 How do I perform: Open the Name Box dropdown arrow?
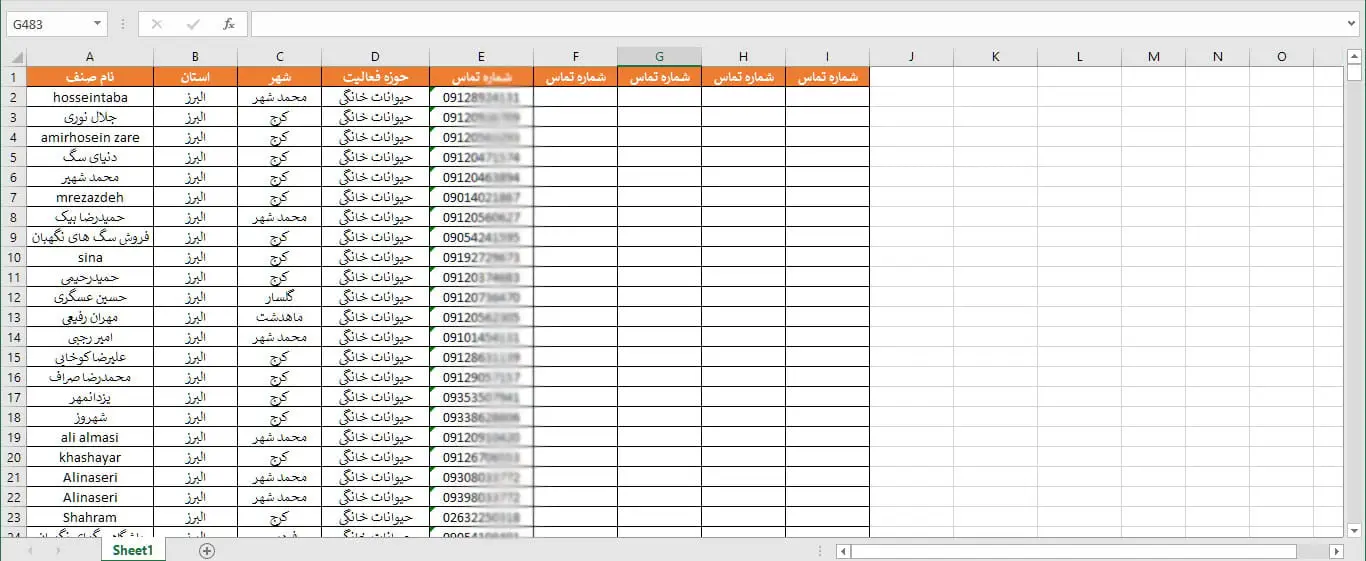tap(97, 24)
